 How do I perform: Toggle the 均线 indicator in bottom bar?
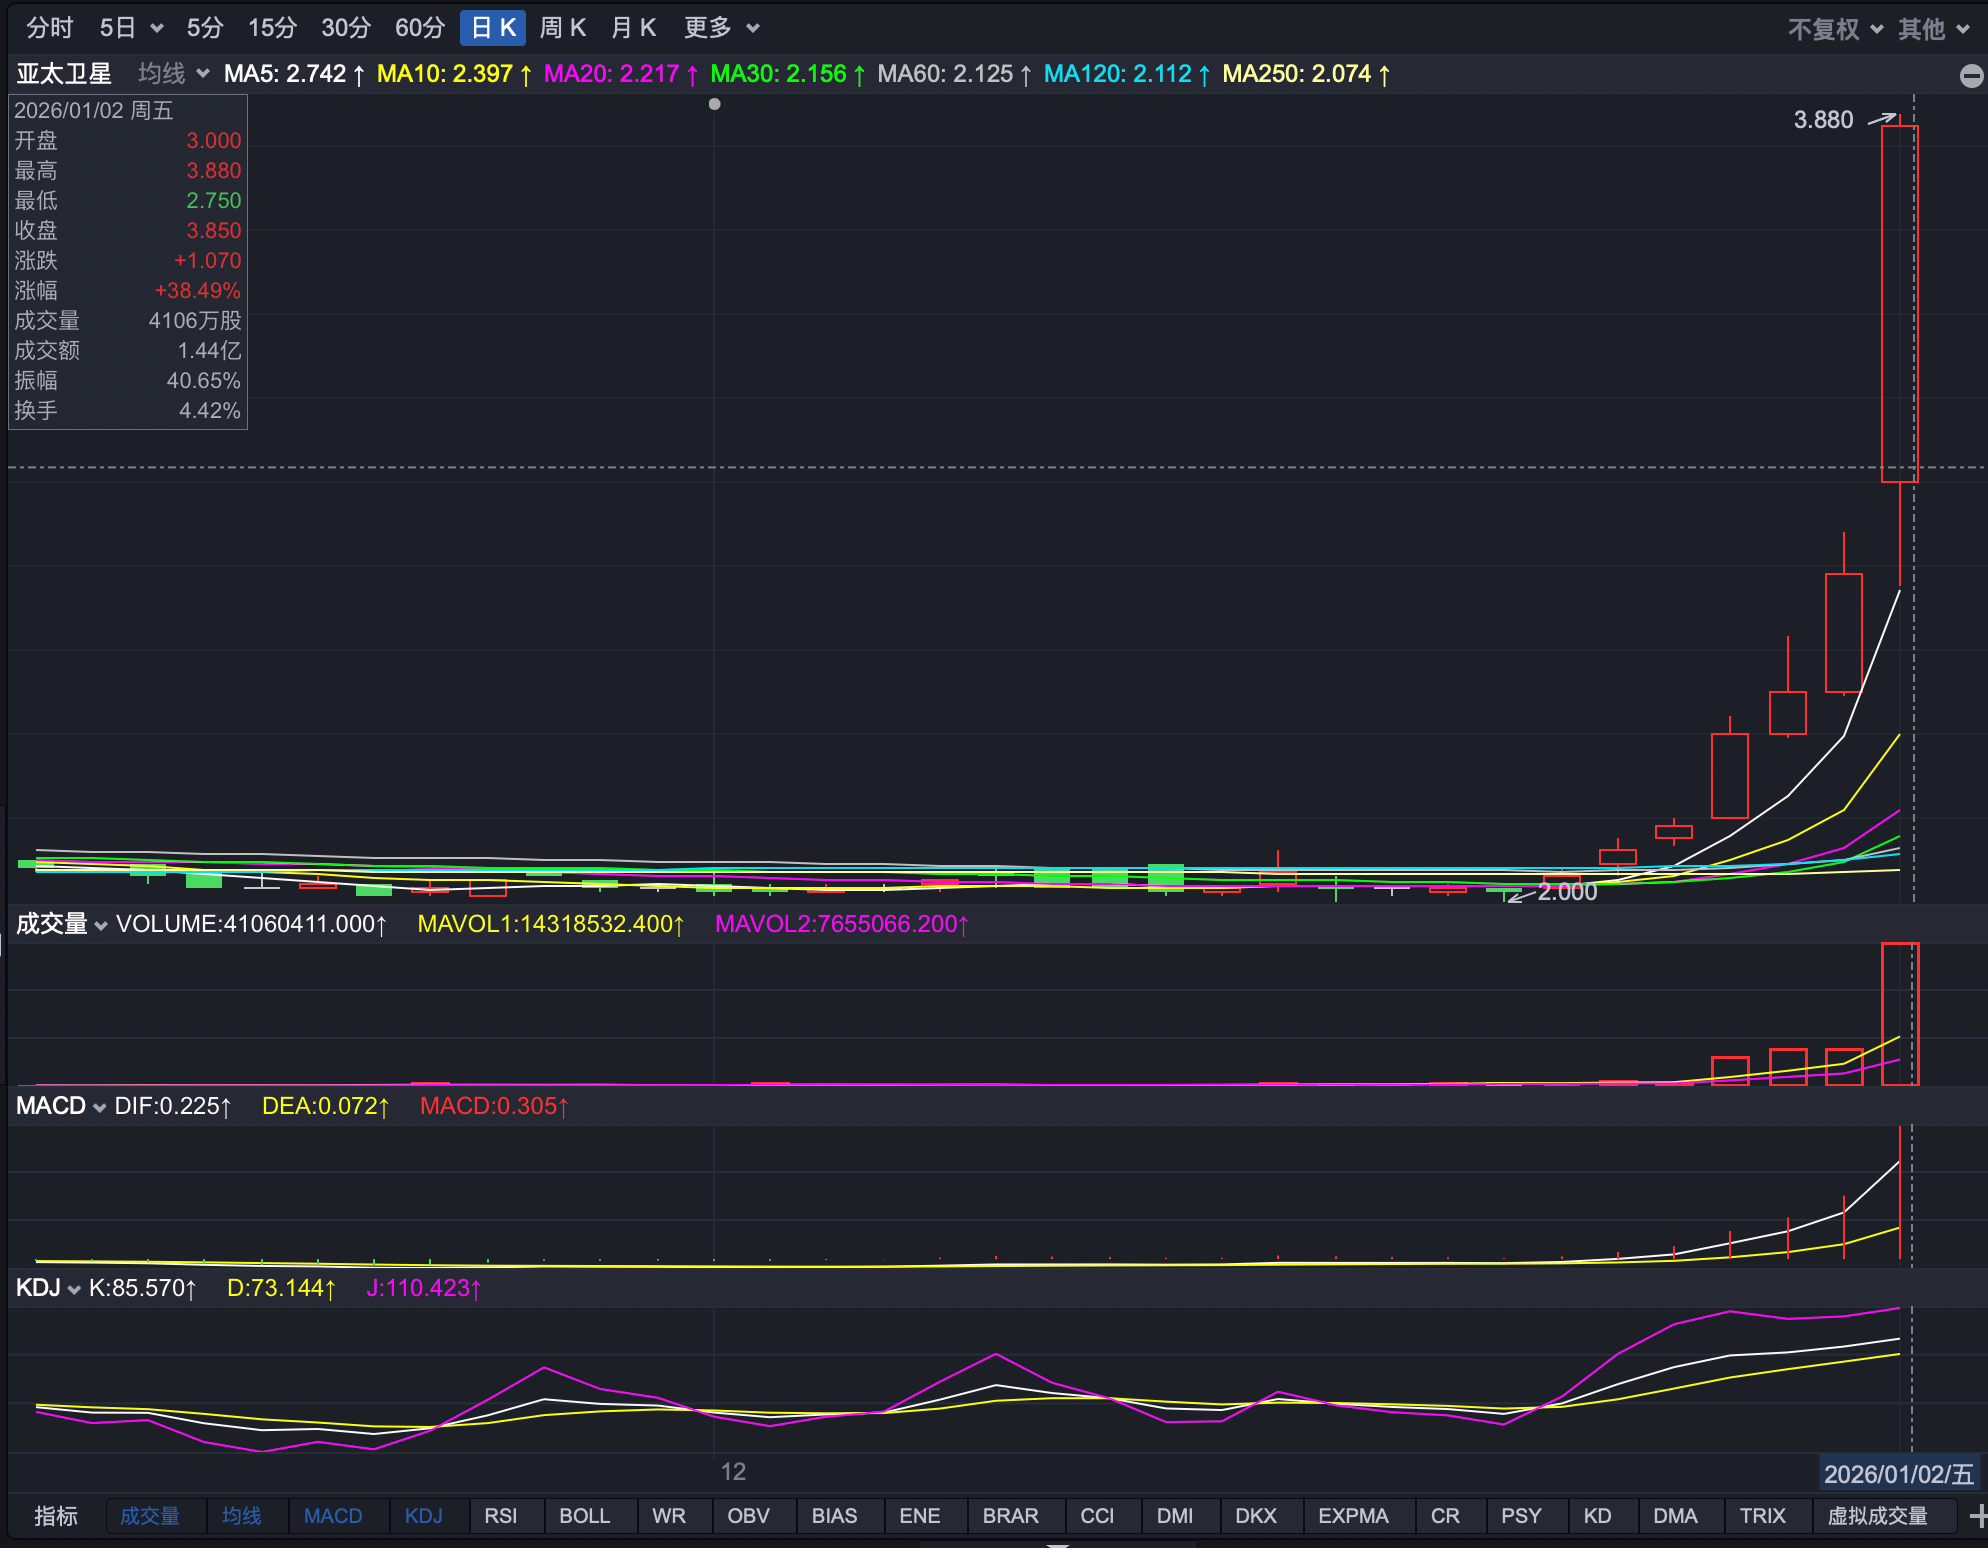pos(241,1516)
